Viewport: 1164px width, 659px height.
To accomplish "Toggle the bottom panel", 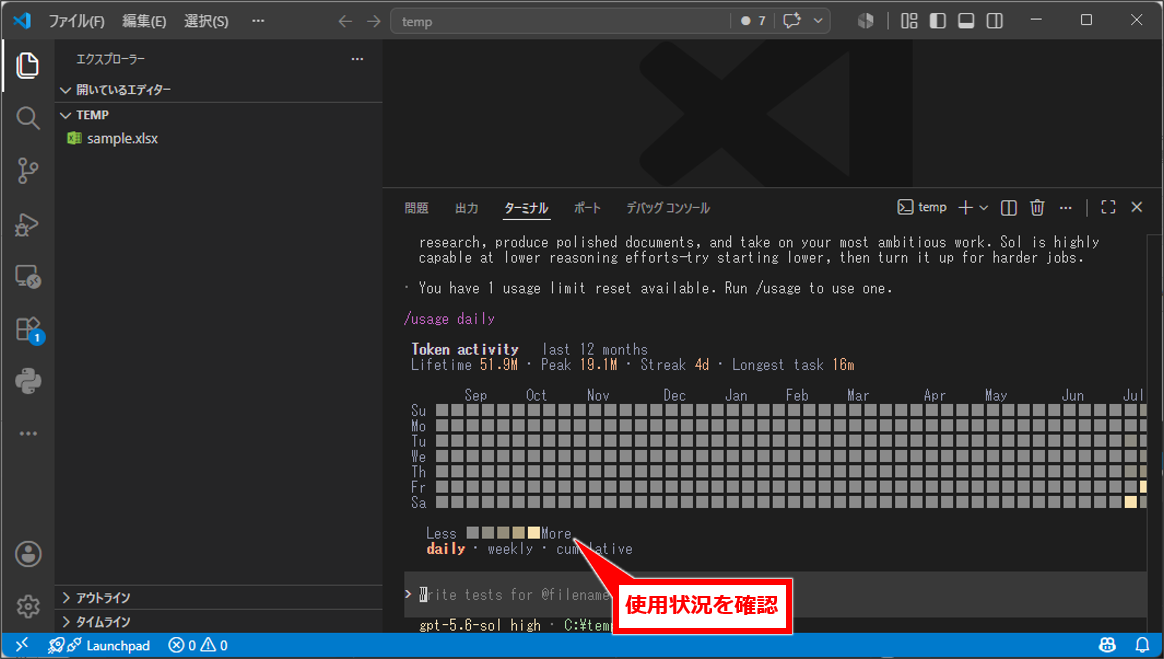I will [x=966, y=21].
